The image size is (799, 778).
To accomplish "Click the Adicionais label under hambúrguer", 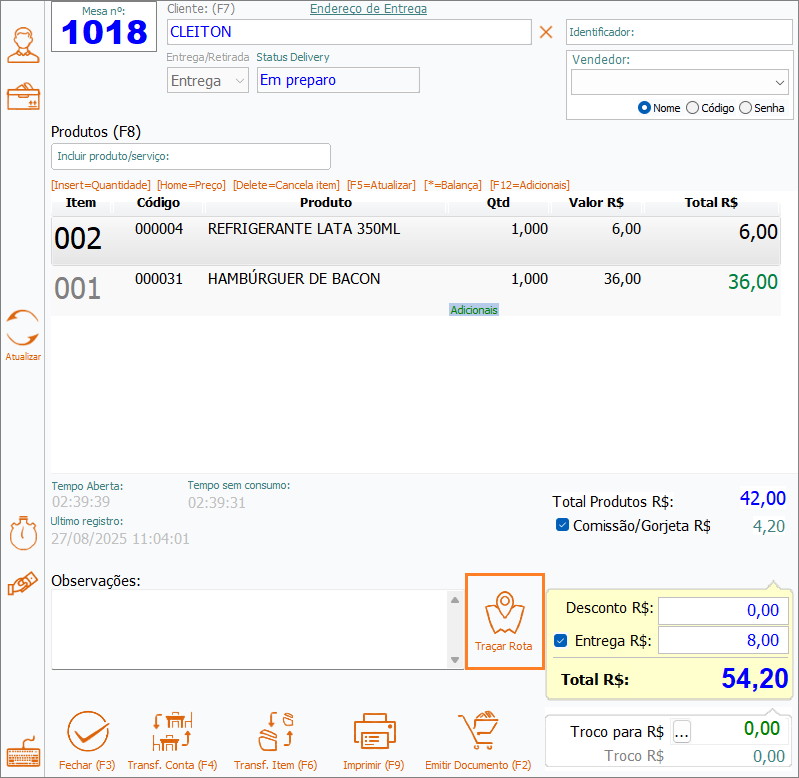I will [x=474, y=310].
